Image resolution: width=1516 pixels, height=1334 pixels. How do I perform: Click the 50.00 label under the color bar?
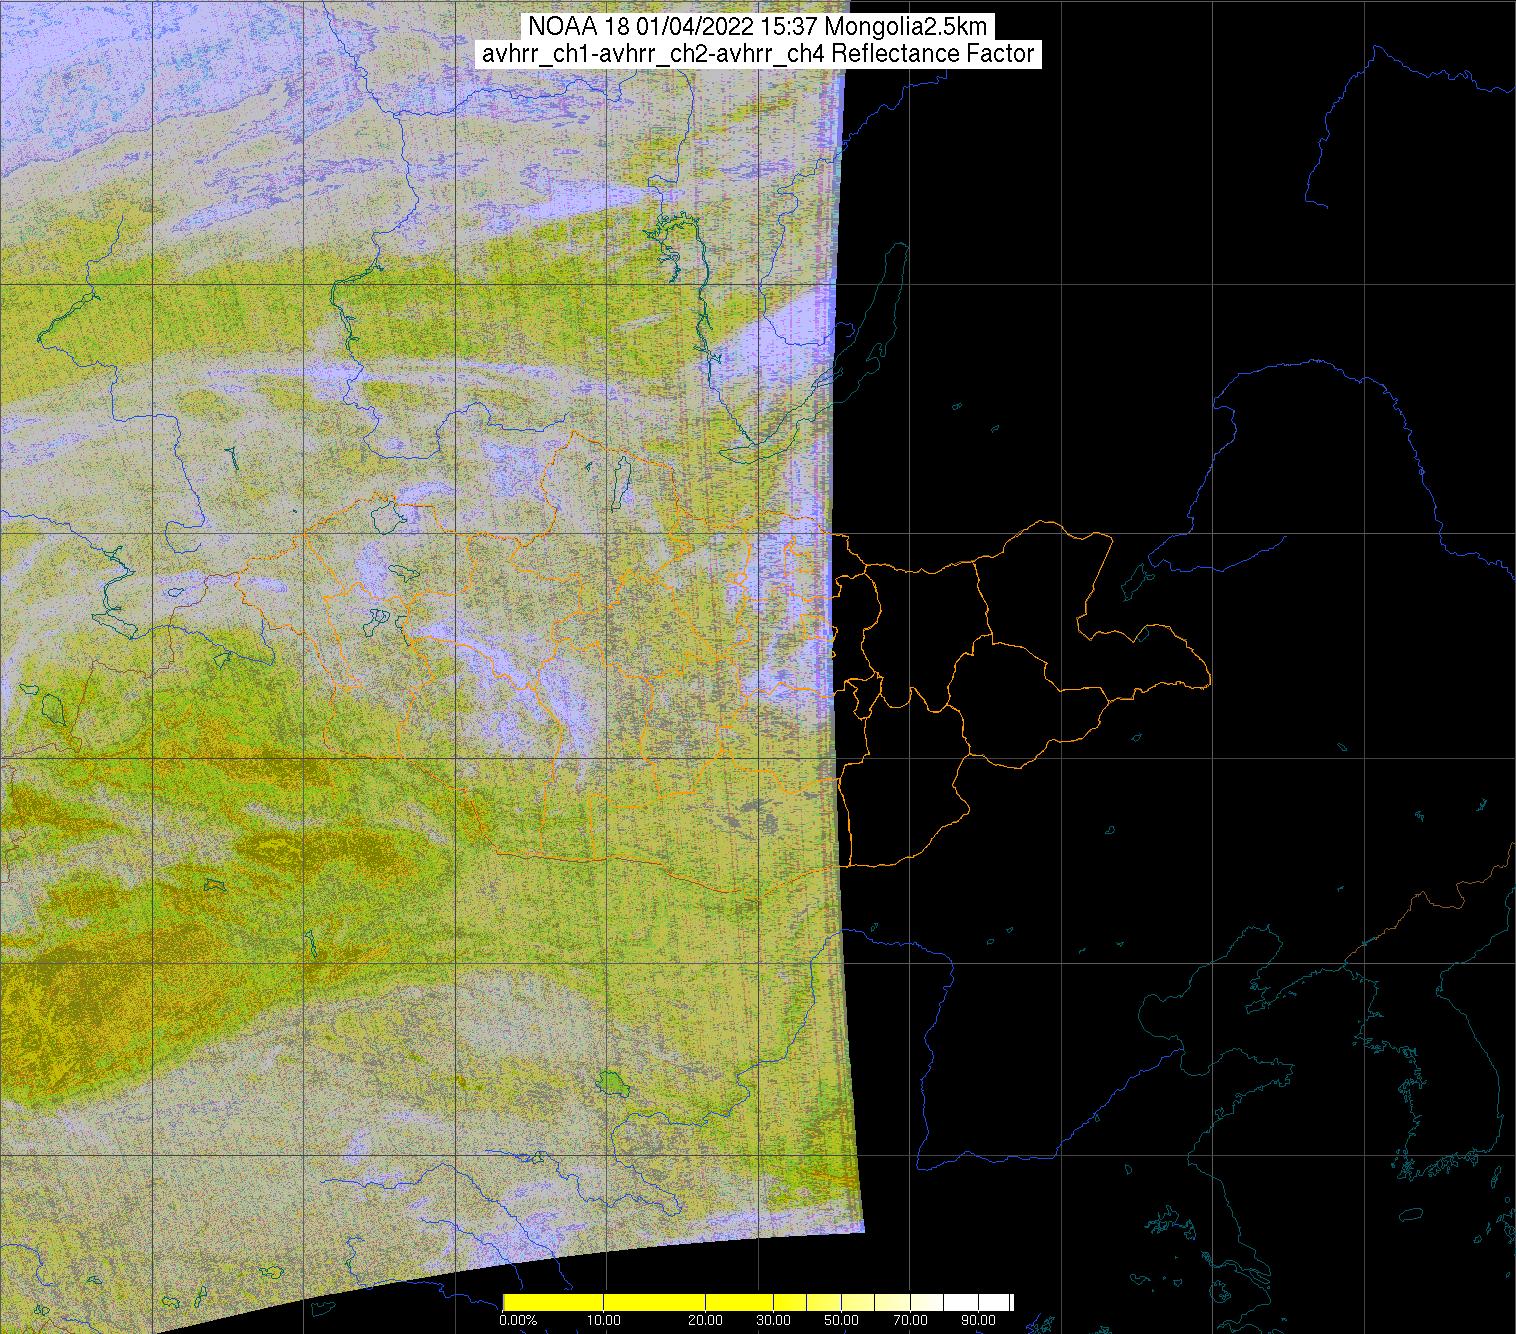tap(841, 1320)
